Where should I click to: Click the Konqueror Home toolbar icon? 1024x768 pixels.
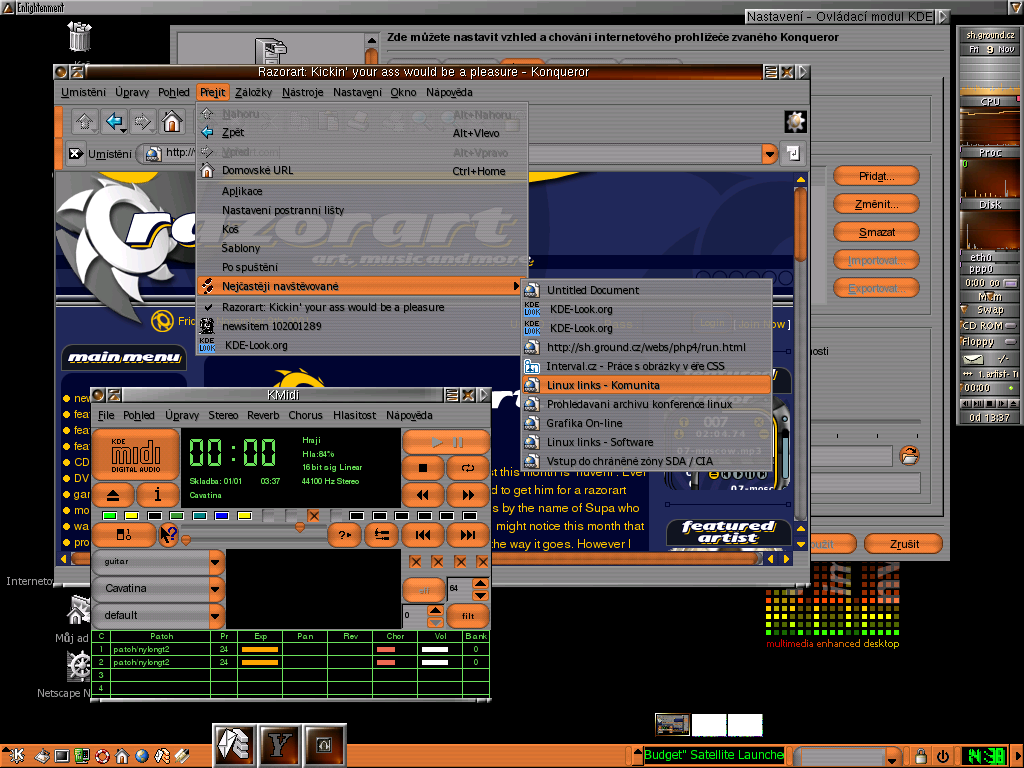pyautogui.click(x=171, y=121)
